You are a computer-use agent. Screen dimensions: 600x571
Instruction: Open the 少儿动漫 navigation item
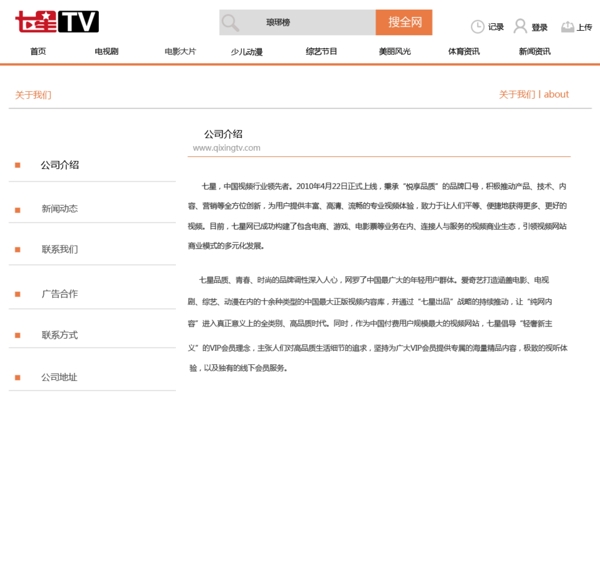[246, 51]
